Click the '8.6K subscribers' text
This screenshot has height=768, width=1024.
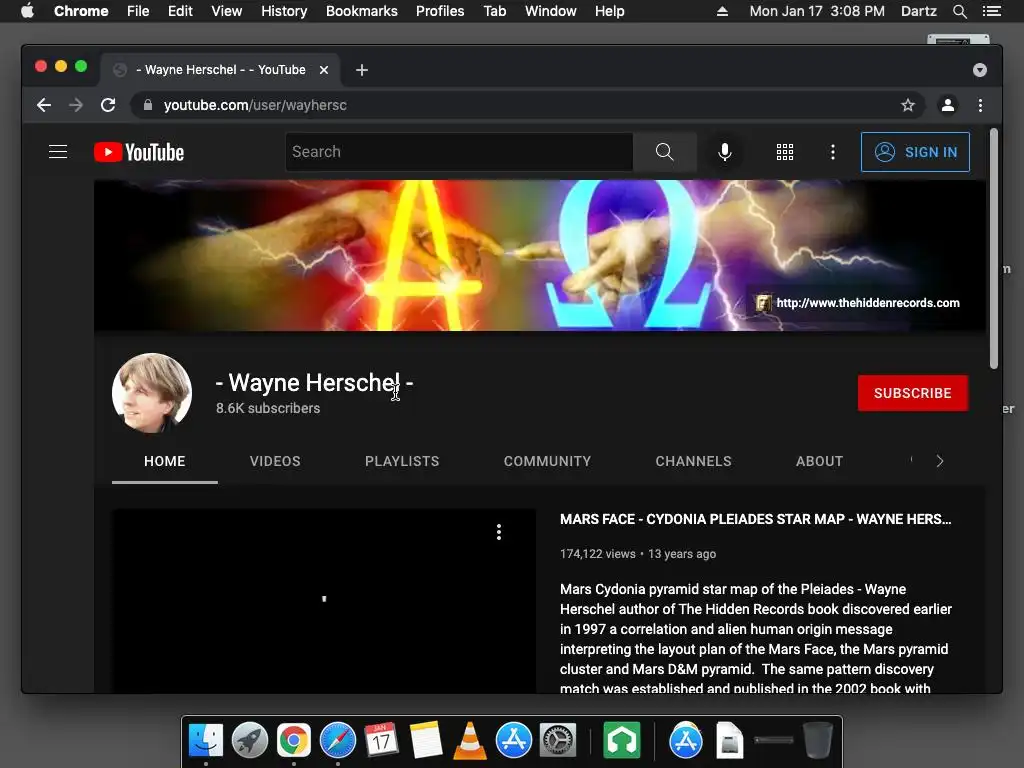tap(268, 408)
